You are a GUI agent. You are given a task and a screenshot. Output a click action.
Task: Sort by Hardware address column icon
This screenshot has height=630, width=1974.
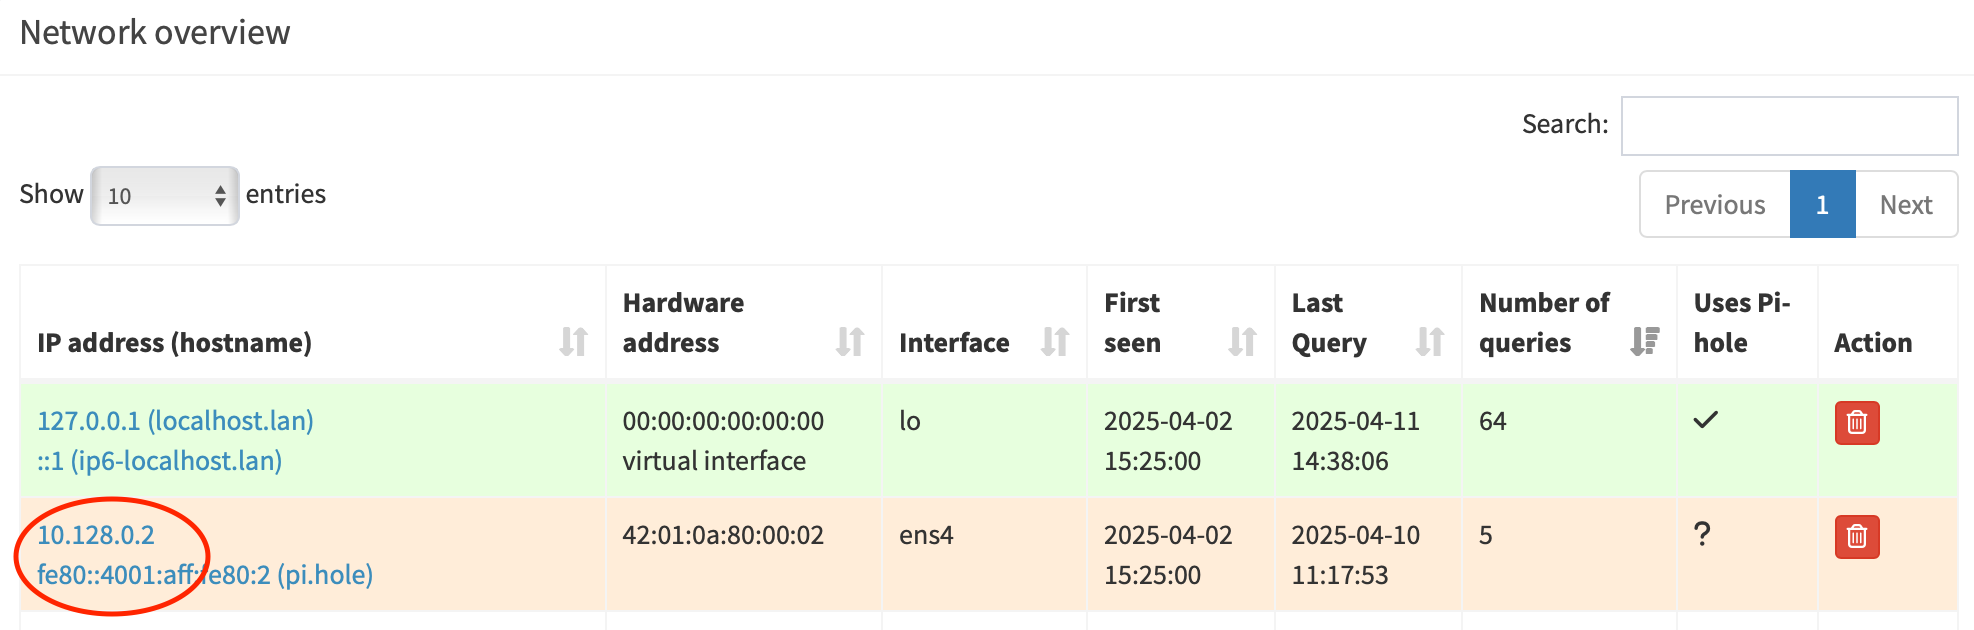[x=849, y=342]
